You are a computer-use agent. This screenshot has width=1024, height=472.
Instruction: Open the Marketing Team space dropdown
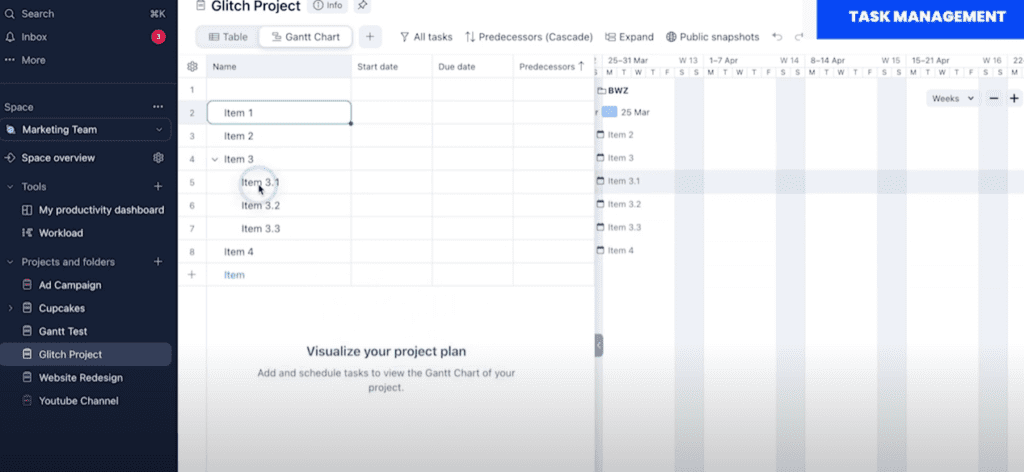tap(159, 130)
